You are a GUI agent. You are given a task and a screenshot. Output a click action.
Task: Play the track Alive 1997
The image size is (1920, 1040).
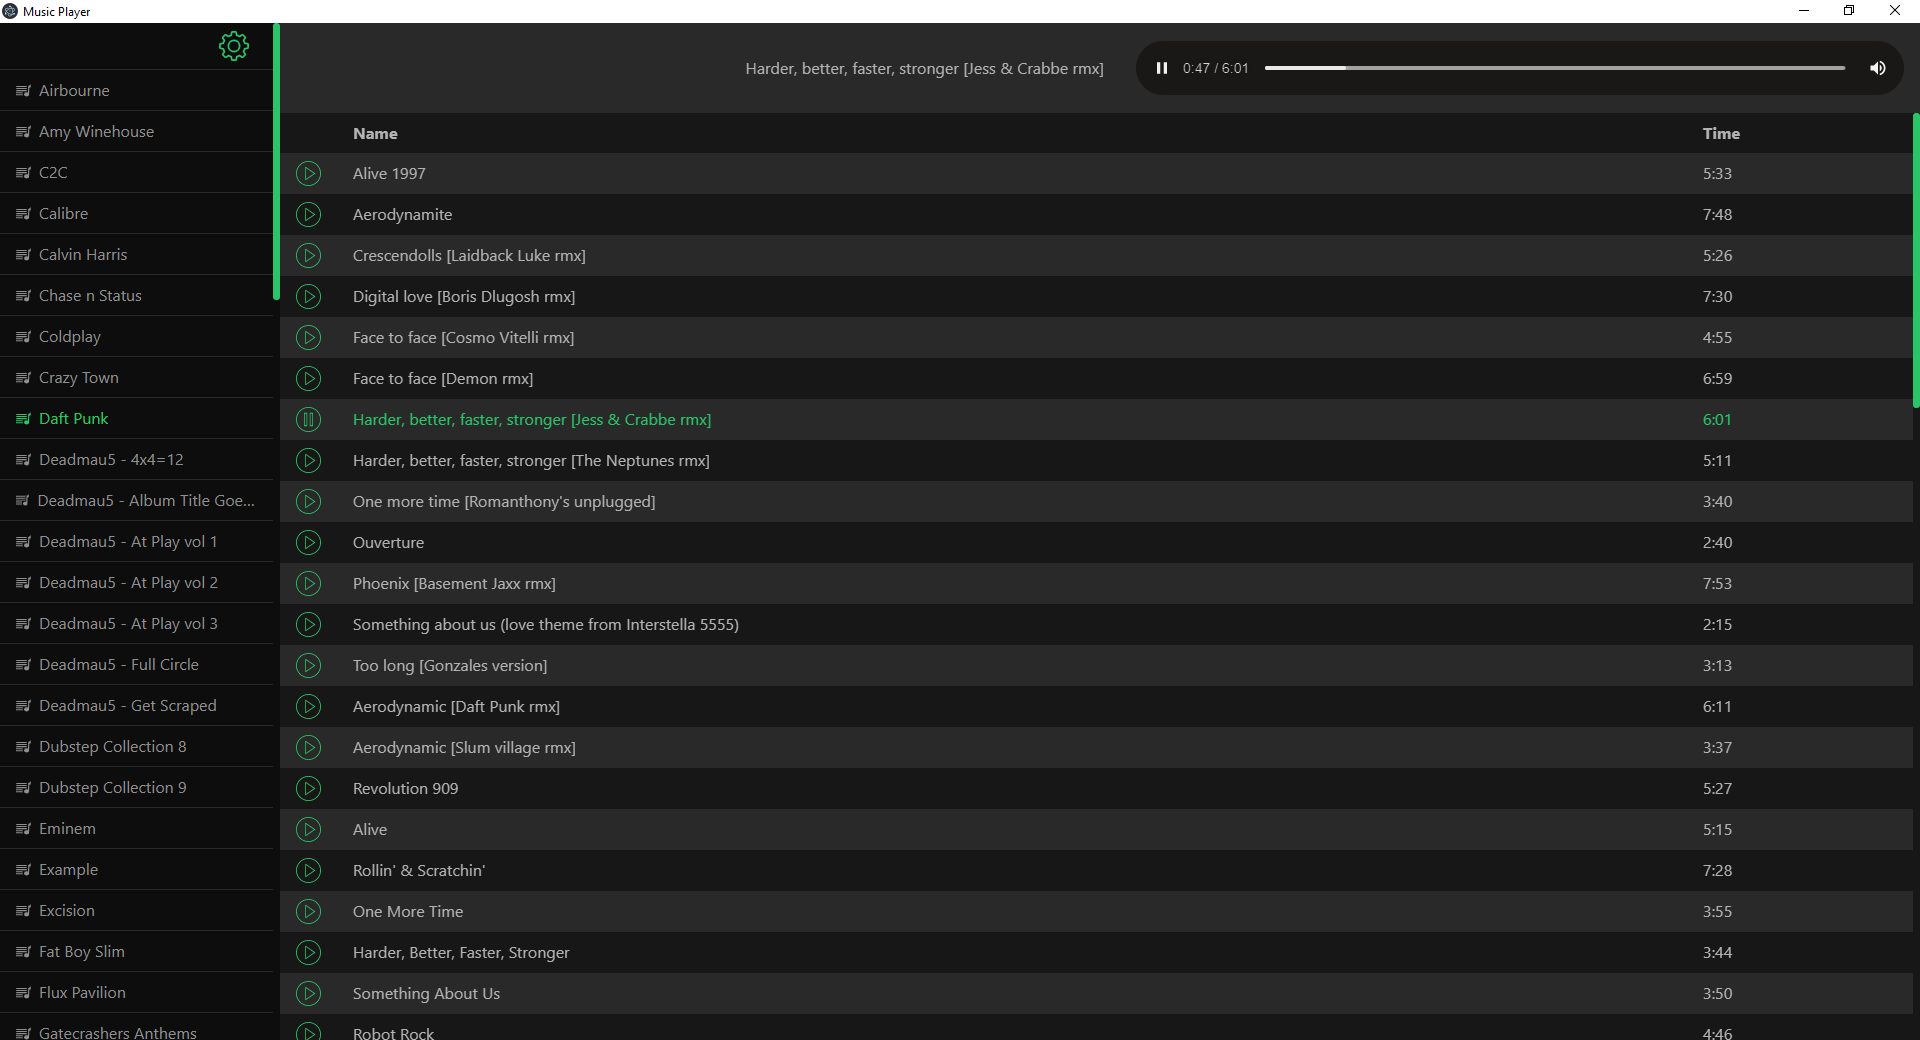click(x=309, y=174)
